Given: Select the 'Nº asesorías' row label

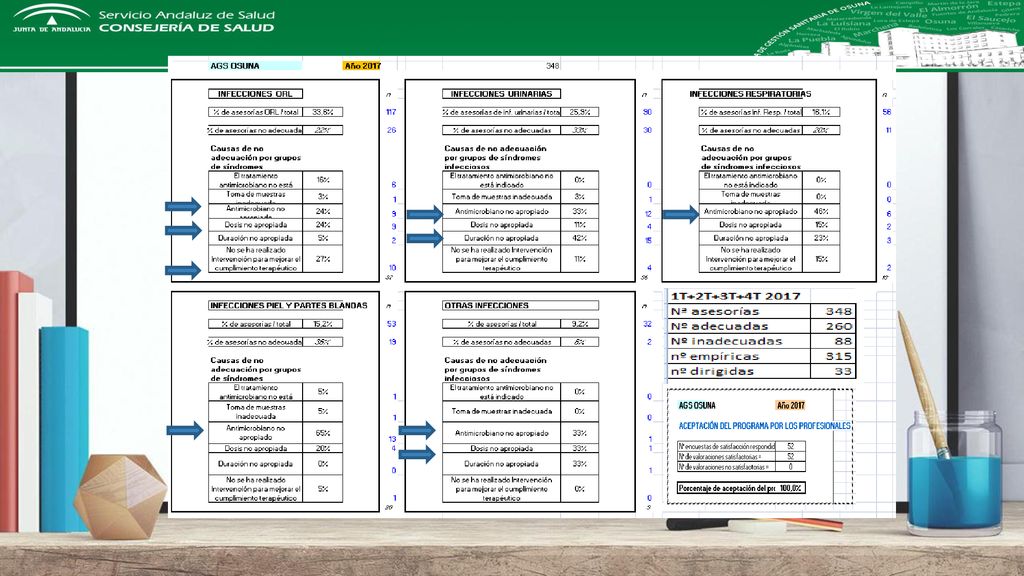Looking at the screenshot, I should 739,311.
